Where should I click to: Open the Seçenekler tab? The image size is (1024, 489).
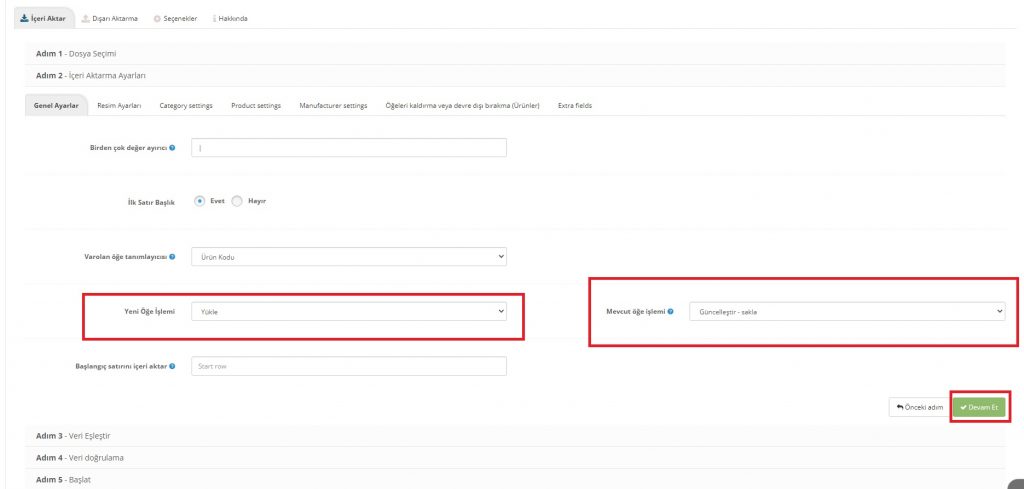pos(175,18)
